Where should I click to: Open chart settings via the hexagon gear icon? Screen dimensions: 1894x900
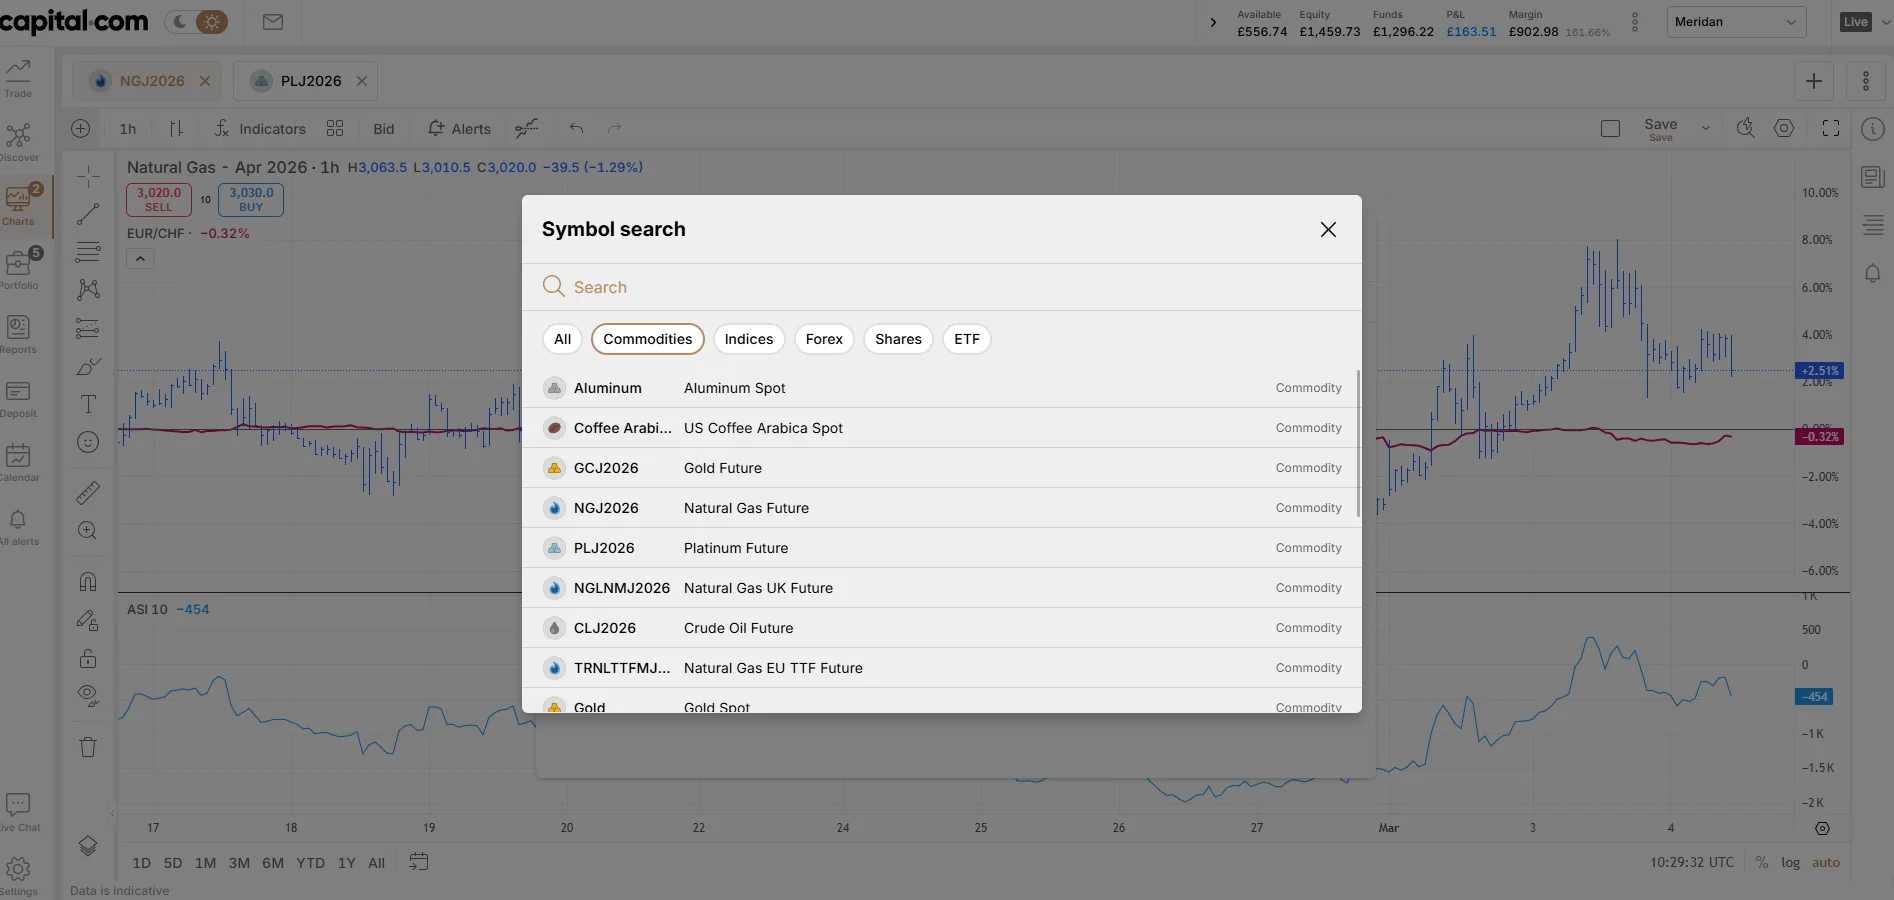click(x=1784, y=129)
